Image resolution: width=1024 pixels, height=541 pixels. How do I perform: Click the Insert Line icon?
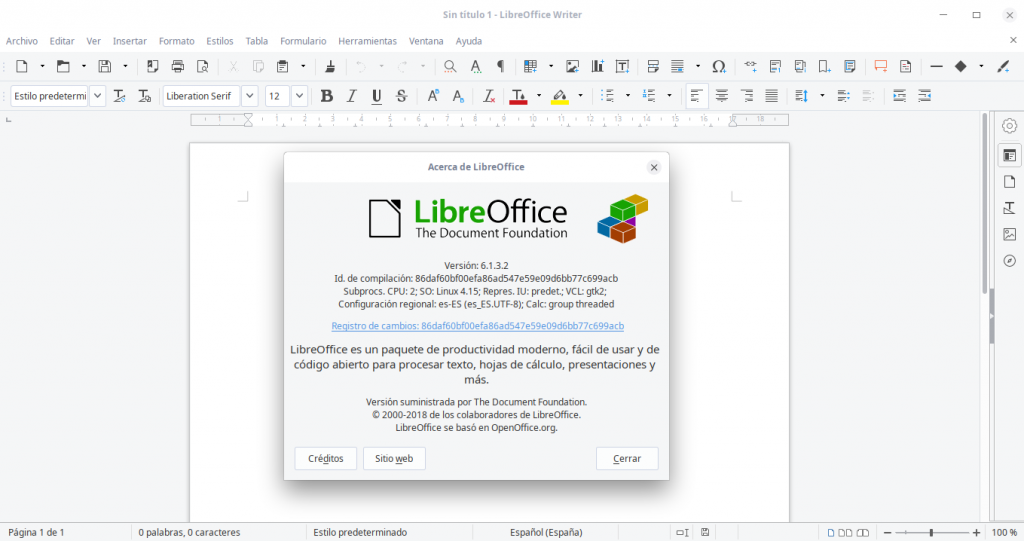[x=936, y=66]
